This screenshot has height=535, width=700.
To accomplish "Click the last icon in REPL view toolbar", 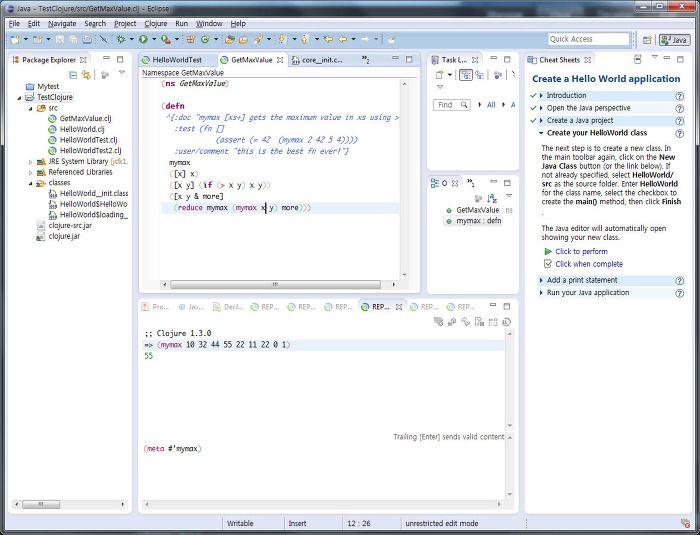I will [x=507, y=322].
